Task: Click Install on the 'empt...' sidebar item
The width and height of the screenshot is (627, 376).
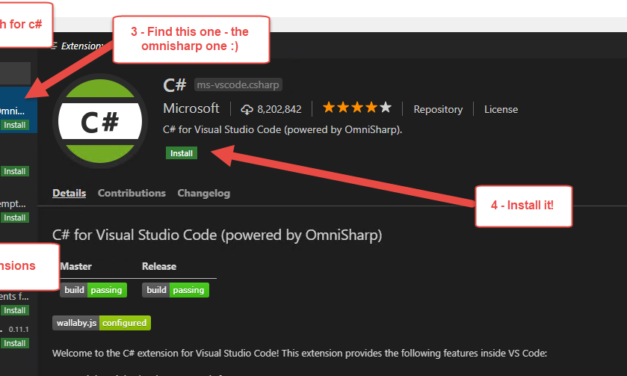Action: (x=14, y=218)
